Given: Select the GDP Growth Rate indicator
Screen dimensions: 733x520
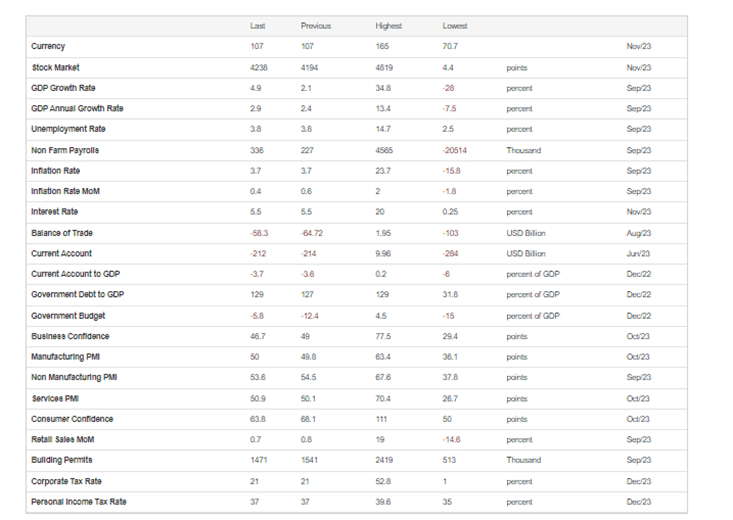Looking at the screenshot, I should point(63,88).
